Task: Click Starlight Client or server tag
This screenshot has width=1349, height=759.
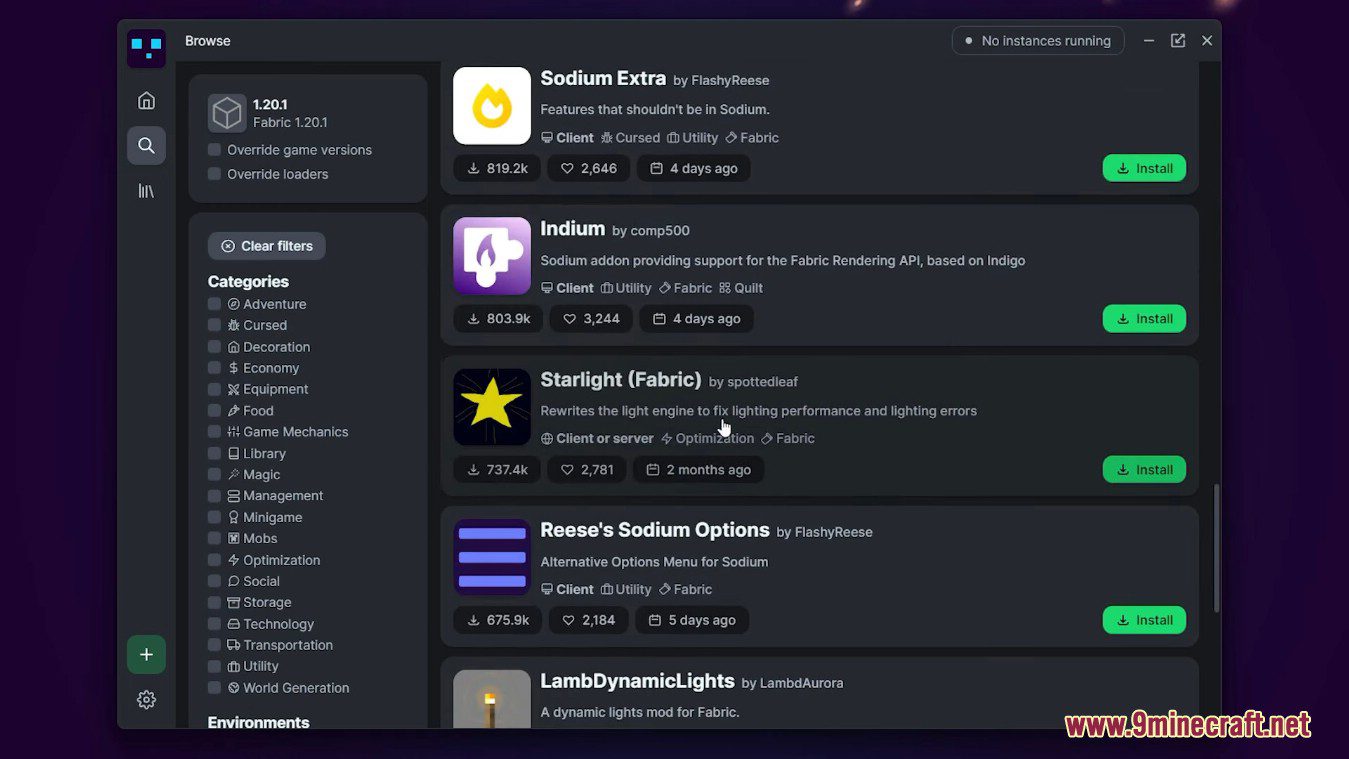Action: [597, 438]
